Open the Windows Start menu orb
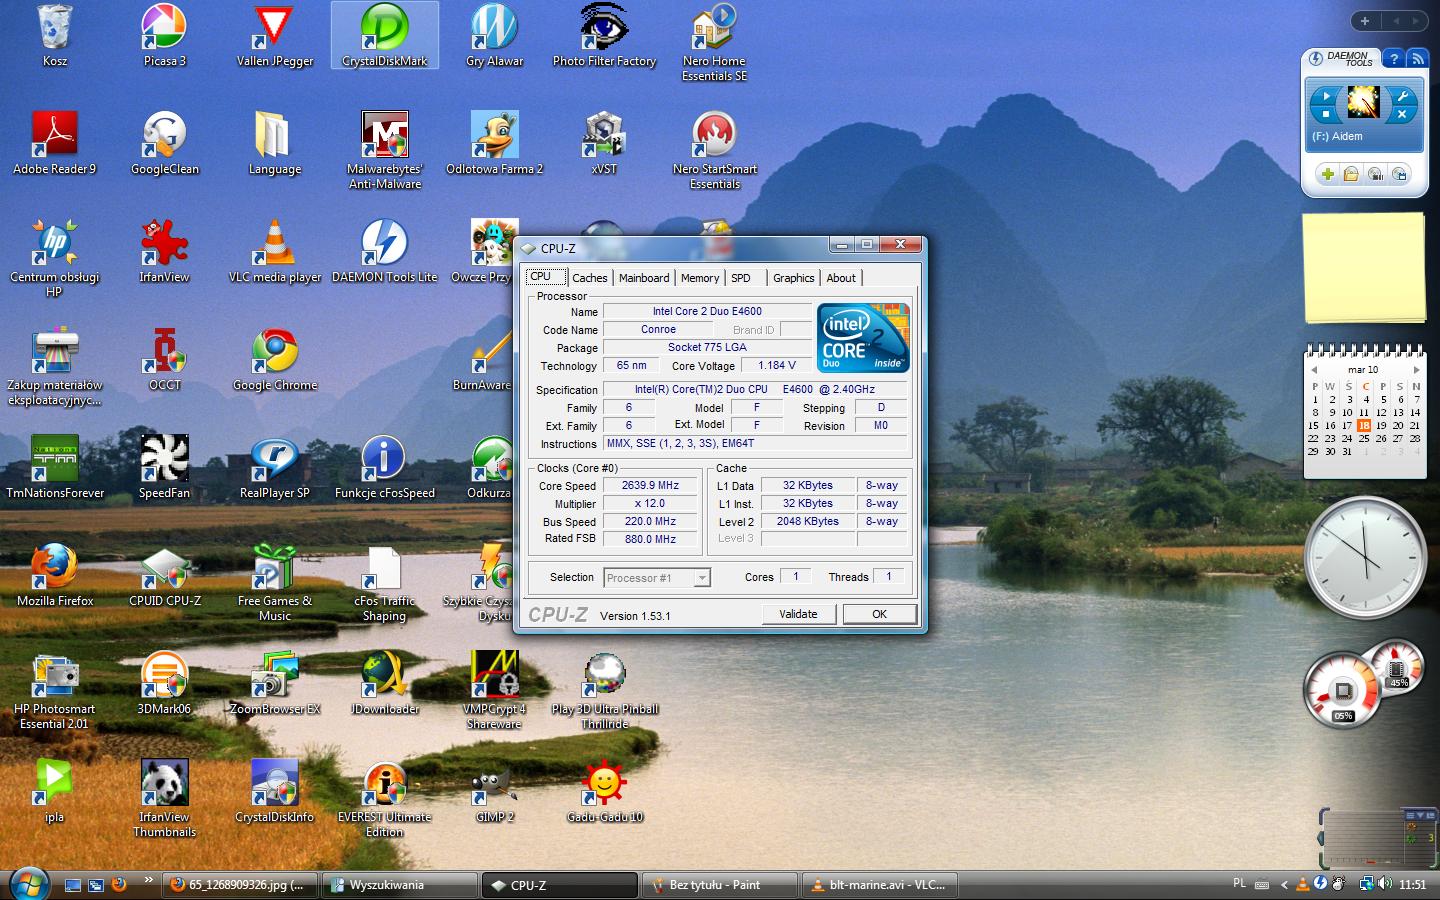 click(28, 884)
